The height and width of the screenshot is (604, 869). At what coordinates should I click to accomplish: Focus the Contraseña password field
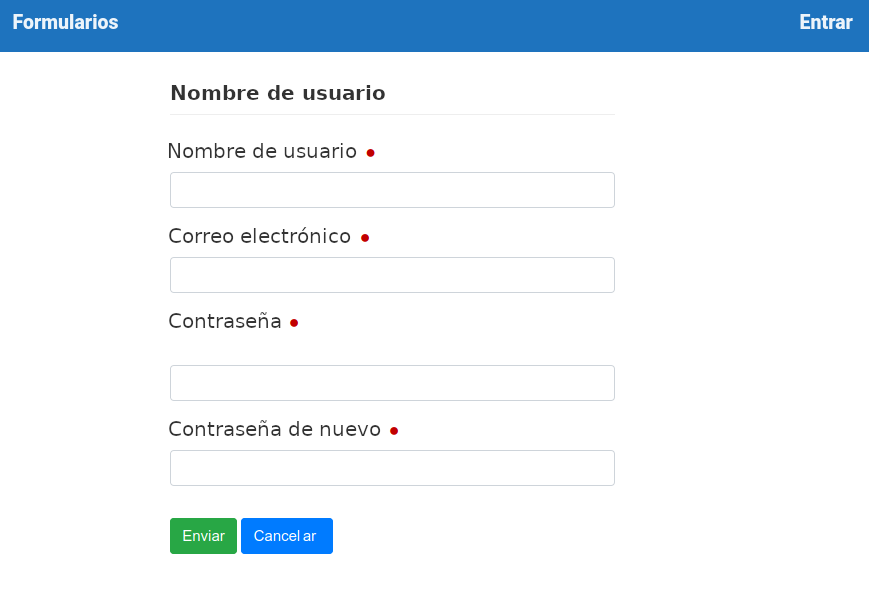392,383
